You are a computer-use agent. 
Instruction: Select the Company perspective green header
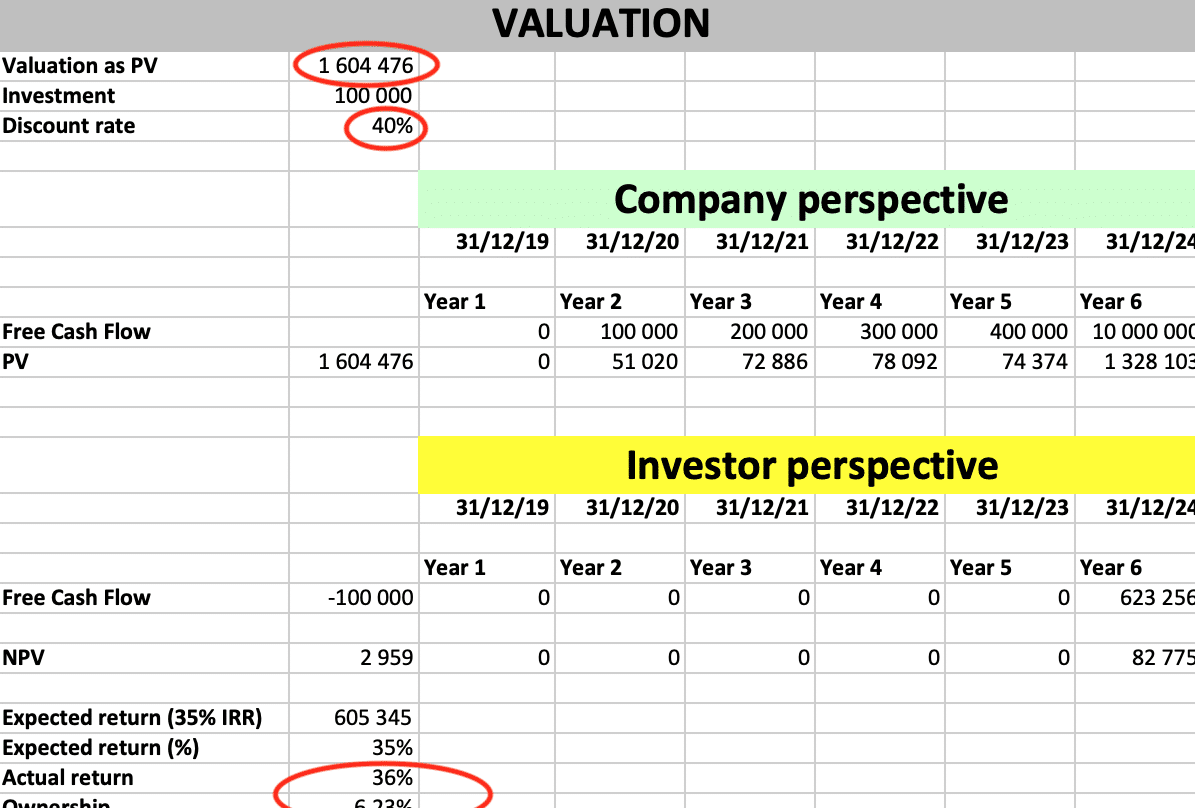tap(807, 200)
